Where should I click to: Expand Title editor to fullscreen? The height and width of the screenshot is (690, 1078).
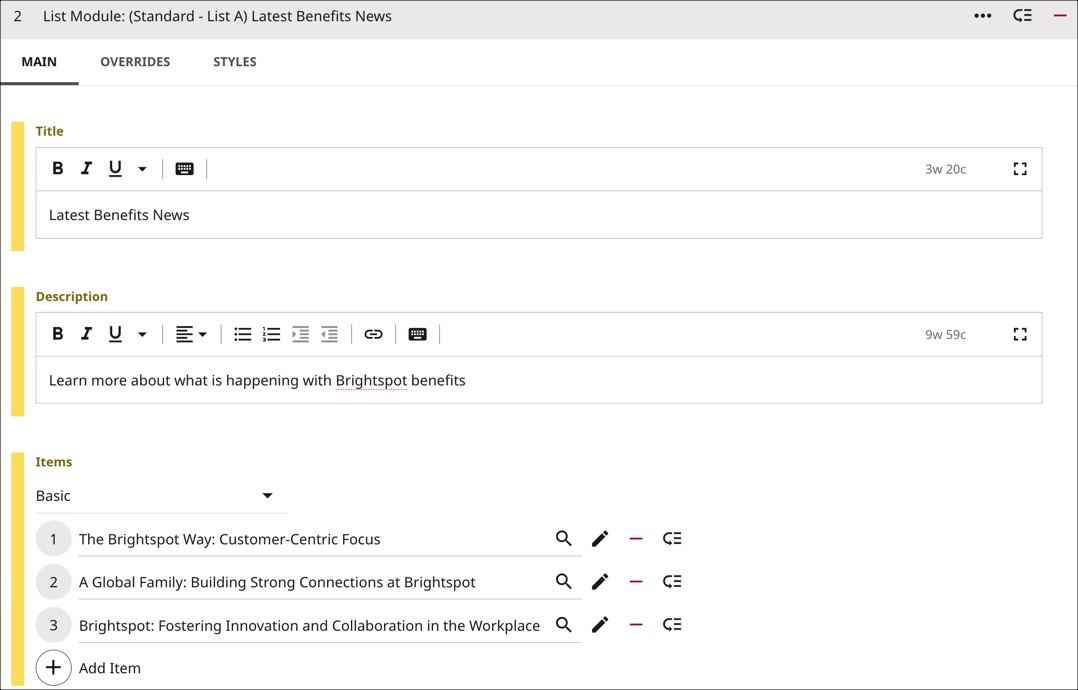pyautogui.click(x=1020, y=169)
